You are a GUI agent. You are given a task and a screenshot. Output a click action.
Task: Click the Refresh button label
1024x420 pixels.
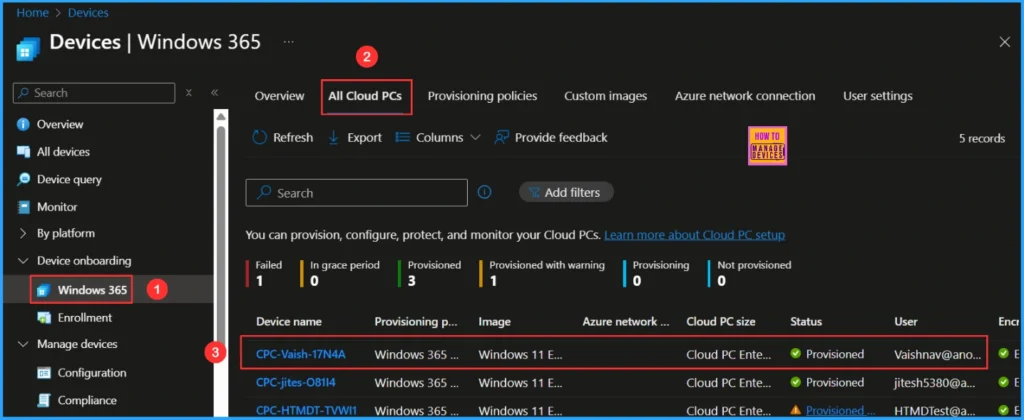(293, 137)
